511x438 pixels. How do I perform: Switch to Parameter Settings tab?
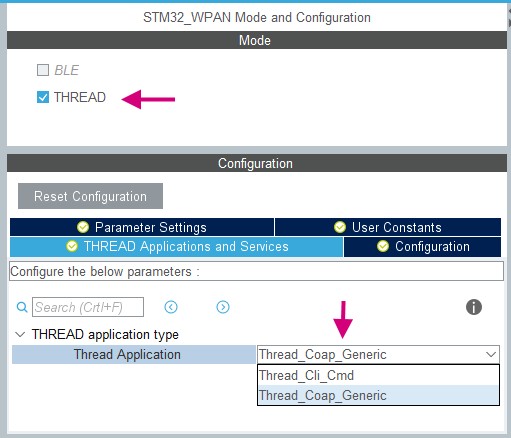pos(142,227)
